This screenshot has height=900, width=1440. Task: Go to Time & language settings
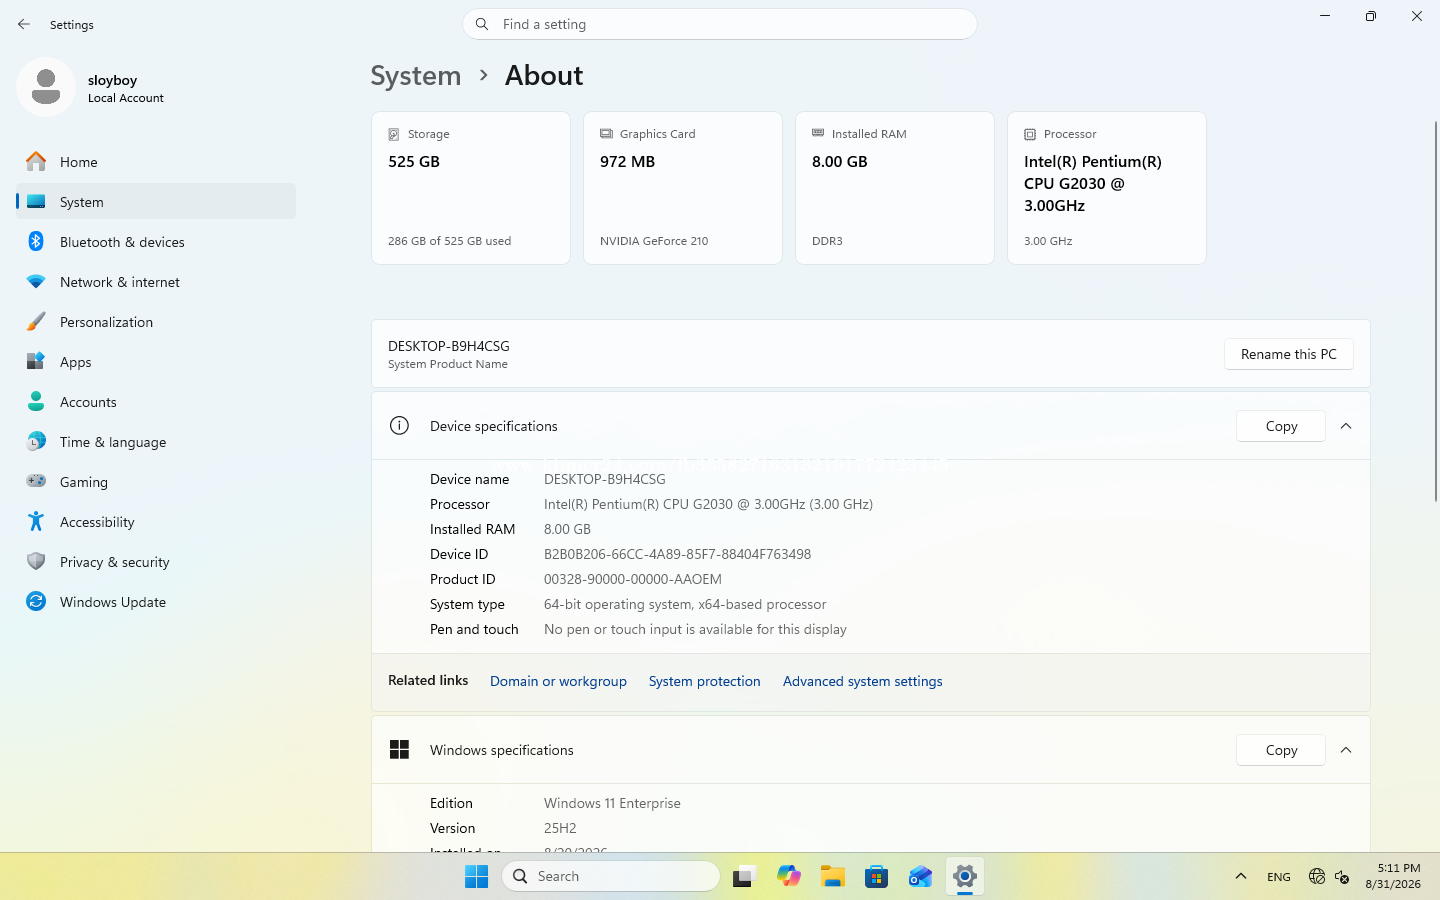pyautogui.click(x=156, y=442)
